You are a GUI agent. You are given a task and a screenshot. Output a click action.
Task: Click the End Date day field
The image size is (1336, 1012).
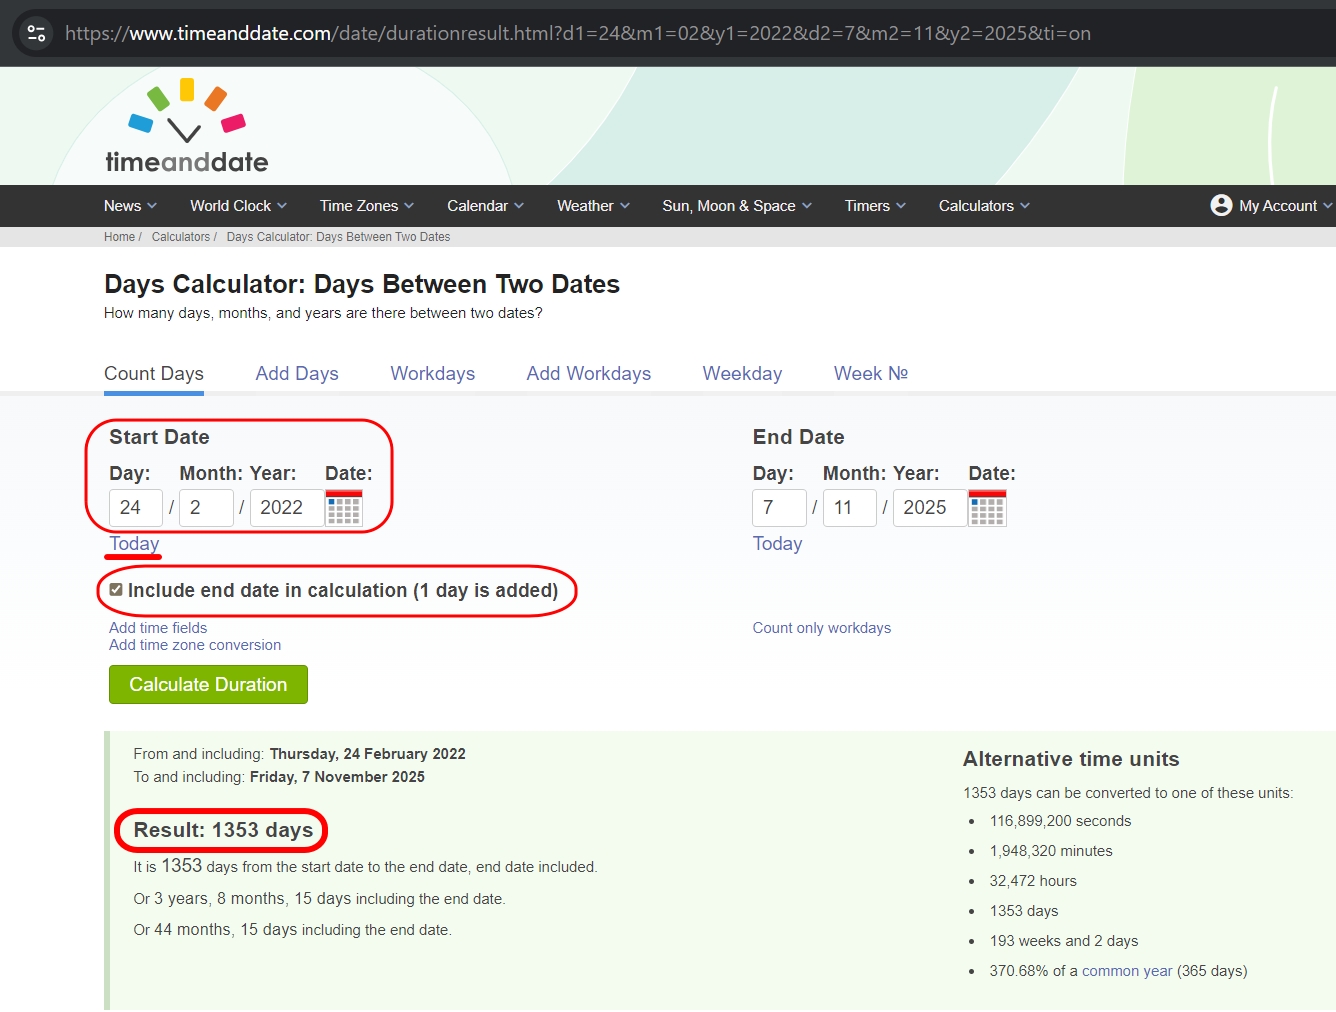tap(779, 508)
